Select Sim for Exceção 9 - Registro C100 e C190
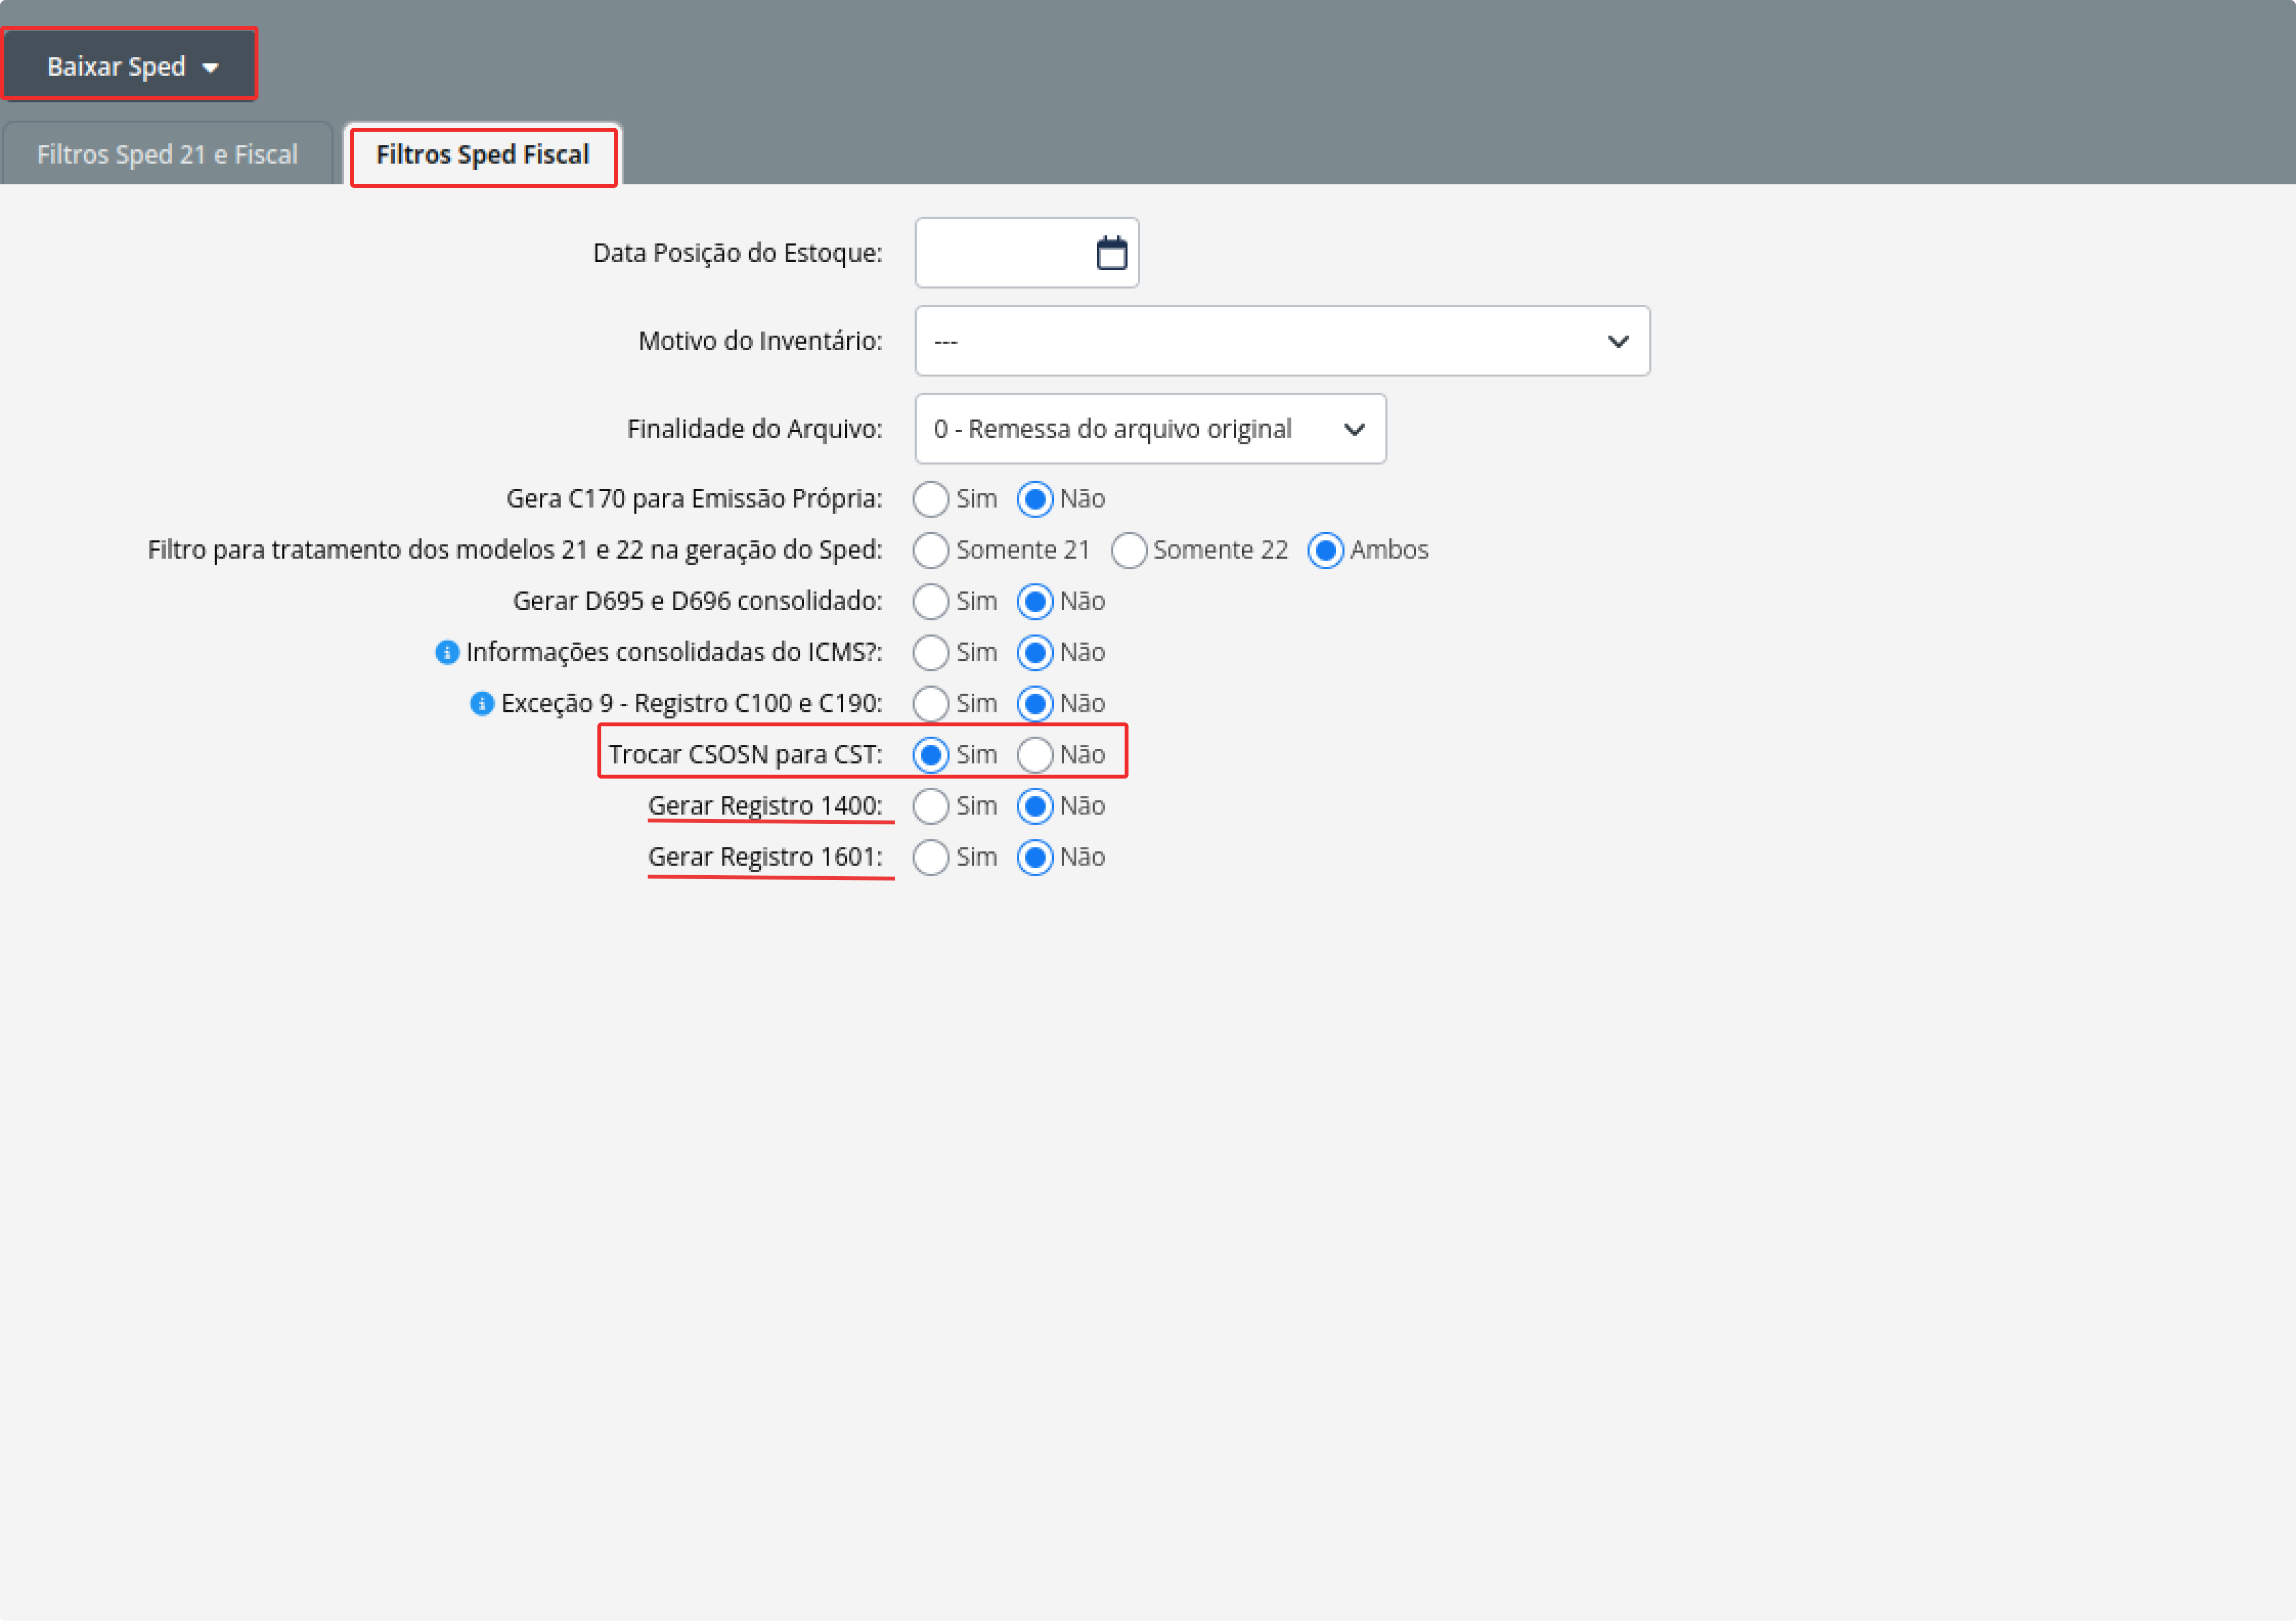 coord(931,704)
